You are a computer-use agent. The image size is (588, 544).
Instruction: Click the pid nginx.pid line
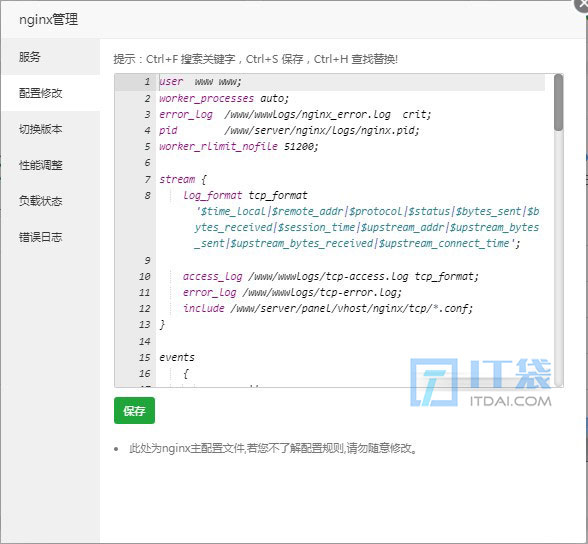coord(289,130)
